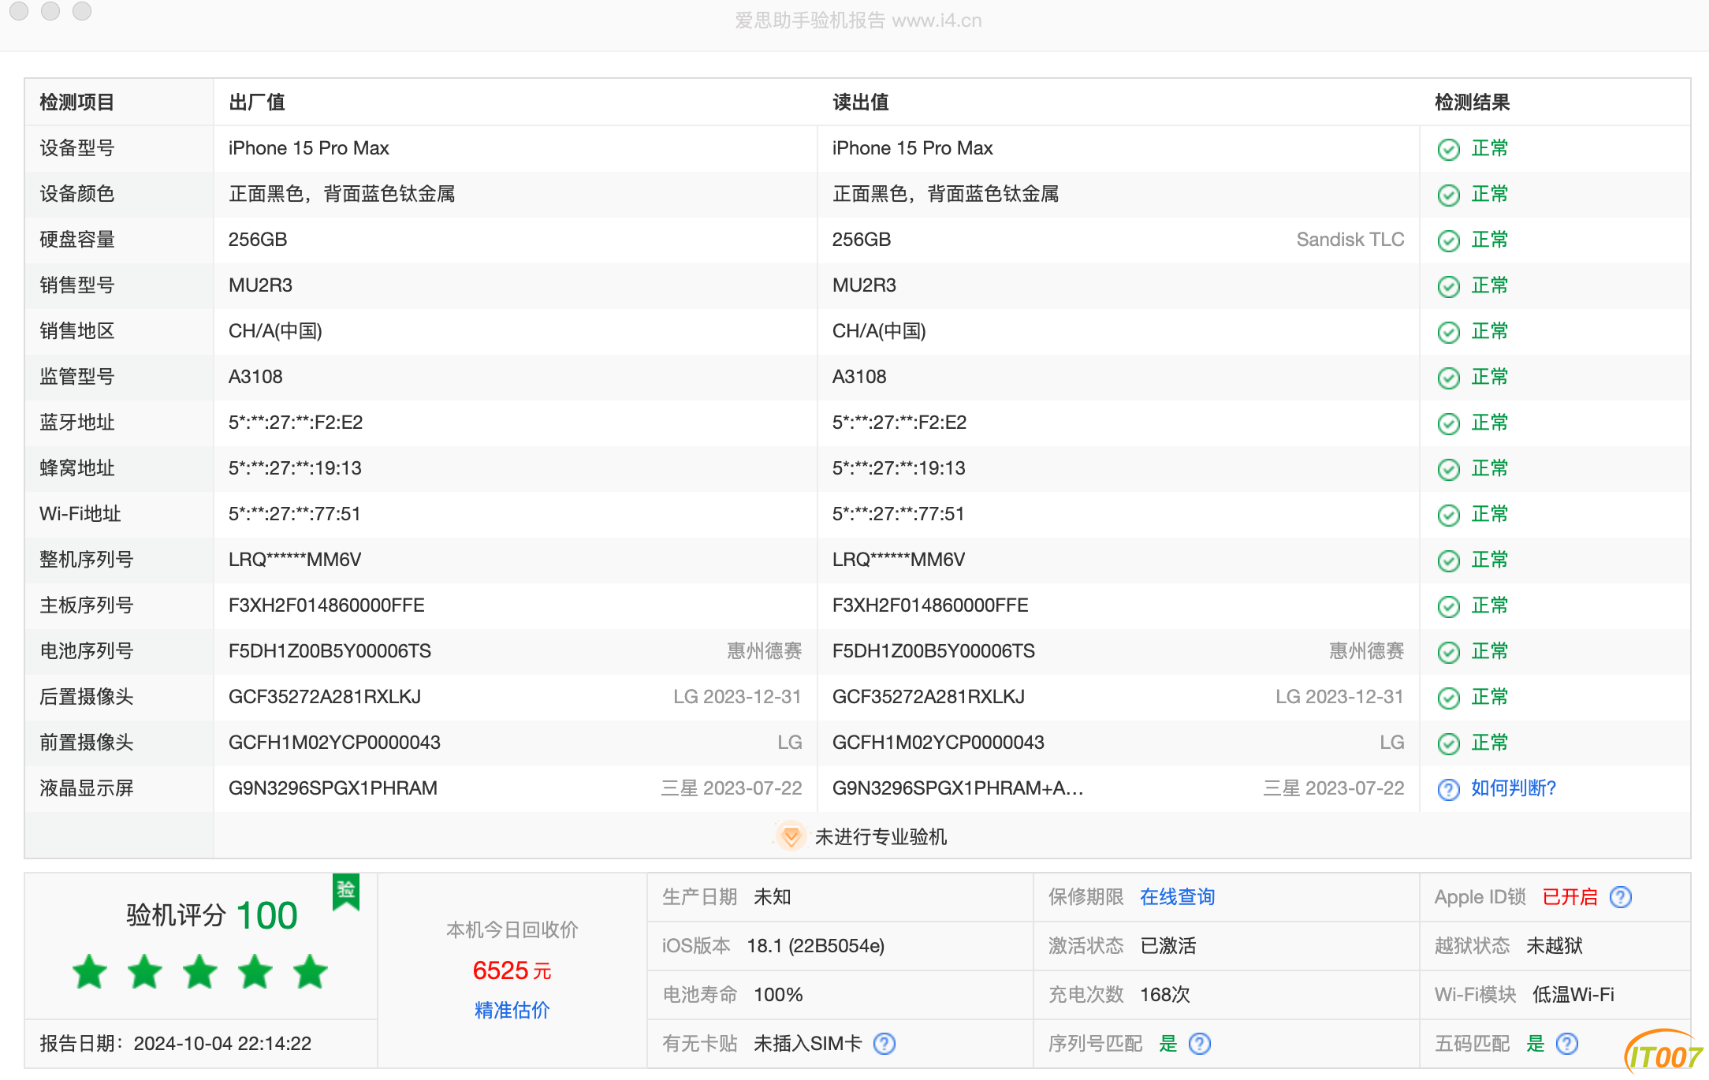Click the factory board serial F3XH2F014860000FFE
The height and width of the screenshot is (1080, 1709).
click(x=326, y=605)
